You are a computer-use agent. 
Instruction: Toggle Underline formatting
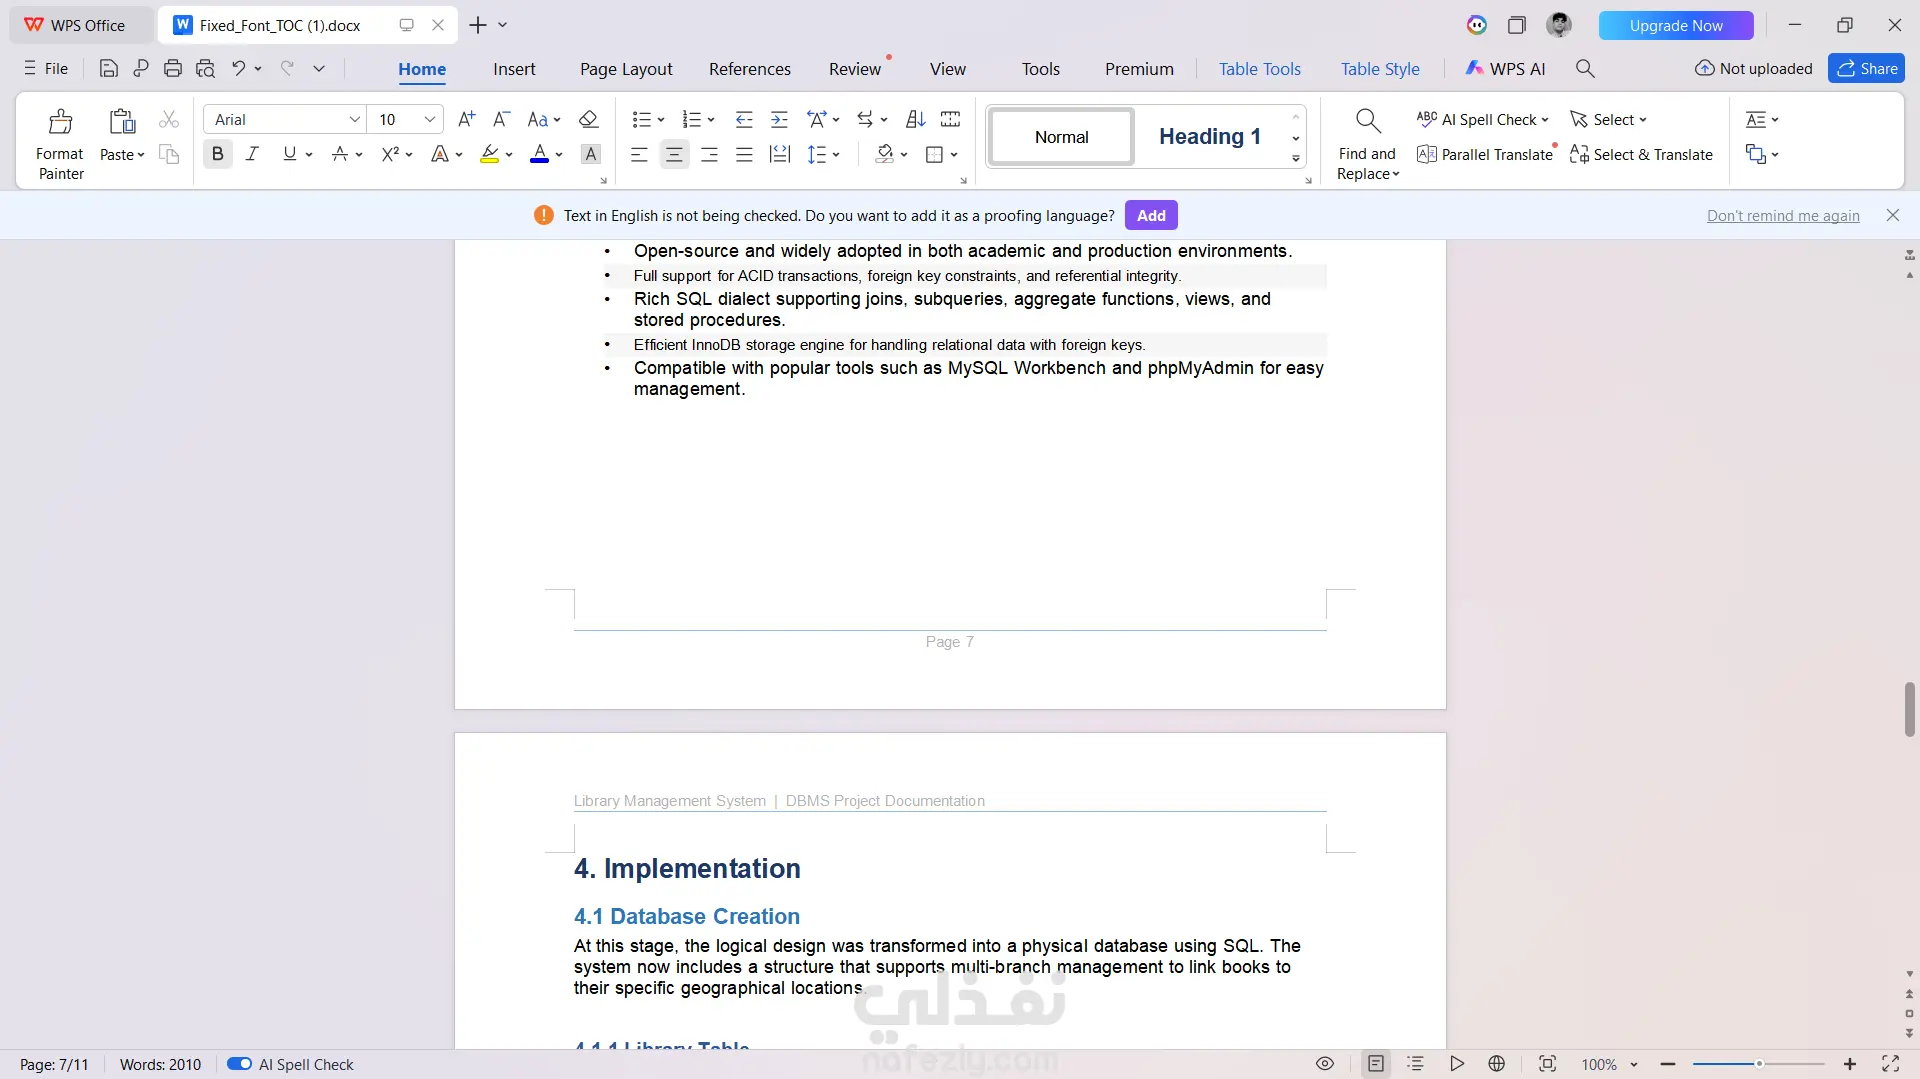[290, 154]
